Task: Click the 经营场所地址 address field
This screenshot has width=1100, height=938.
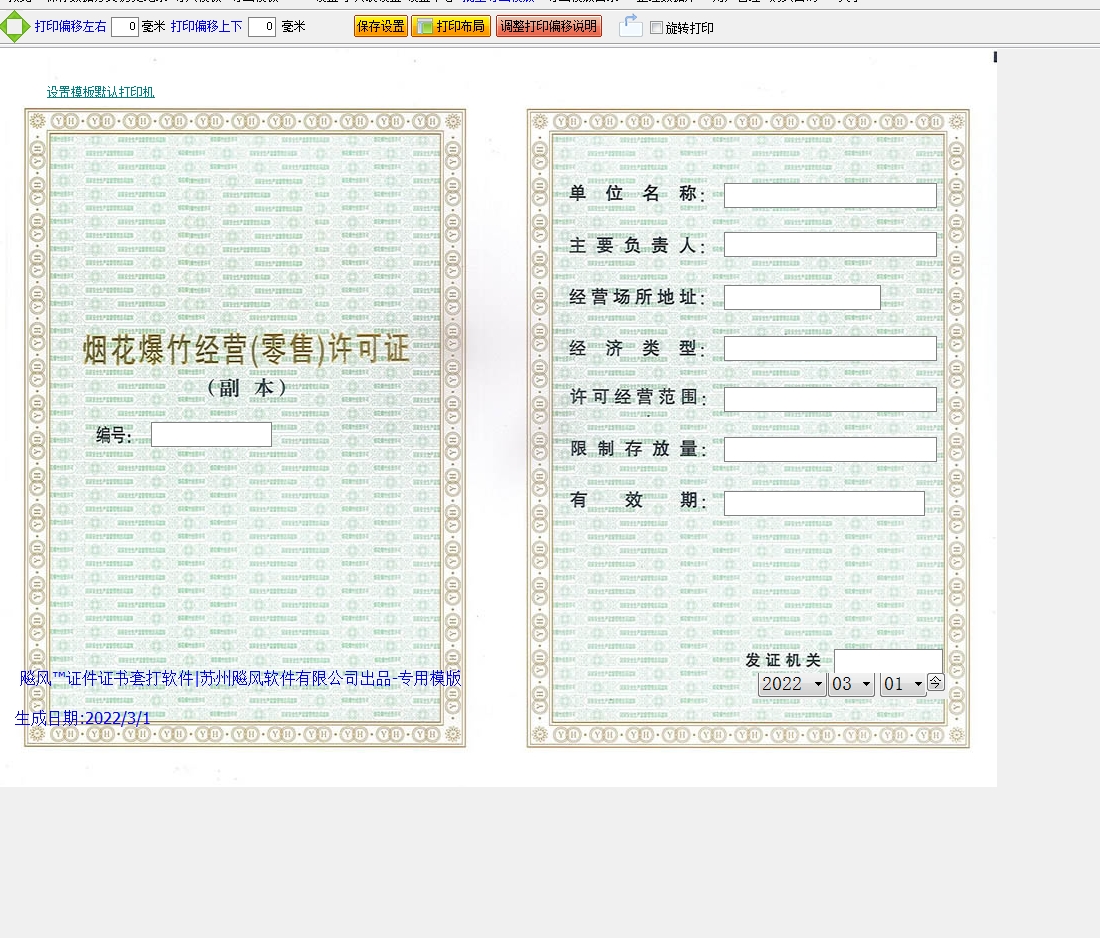Action: [x=802, y=297]
